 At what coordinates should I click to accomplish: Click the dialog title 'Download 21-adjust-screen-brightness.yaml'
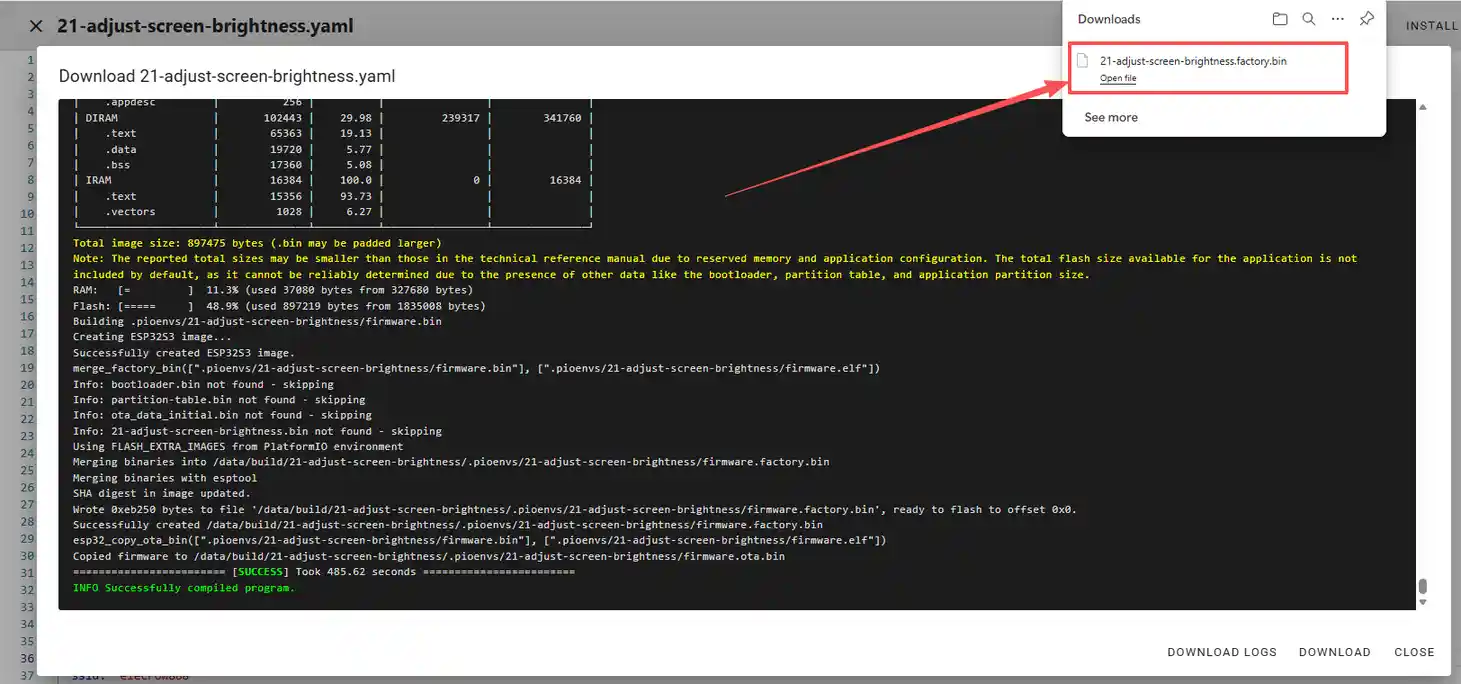pos(227,76)
